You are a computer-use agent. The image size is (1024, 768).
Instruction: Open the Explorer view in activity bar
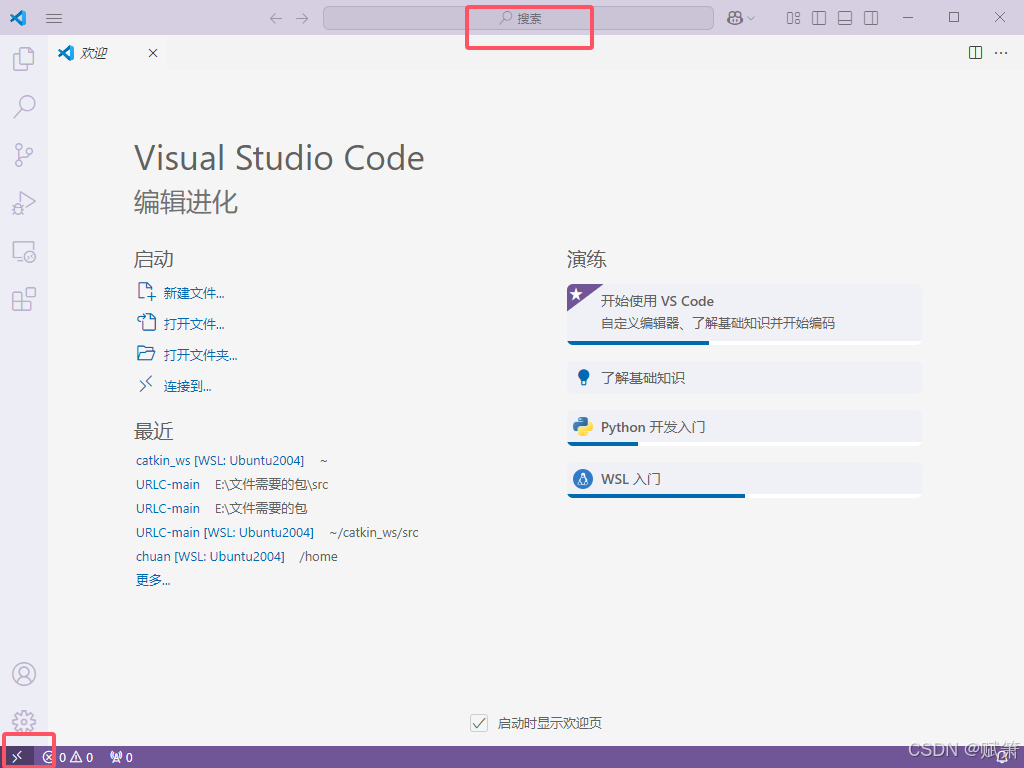click(24, 59)
